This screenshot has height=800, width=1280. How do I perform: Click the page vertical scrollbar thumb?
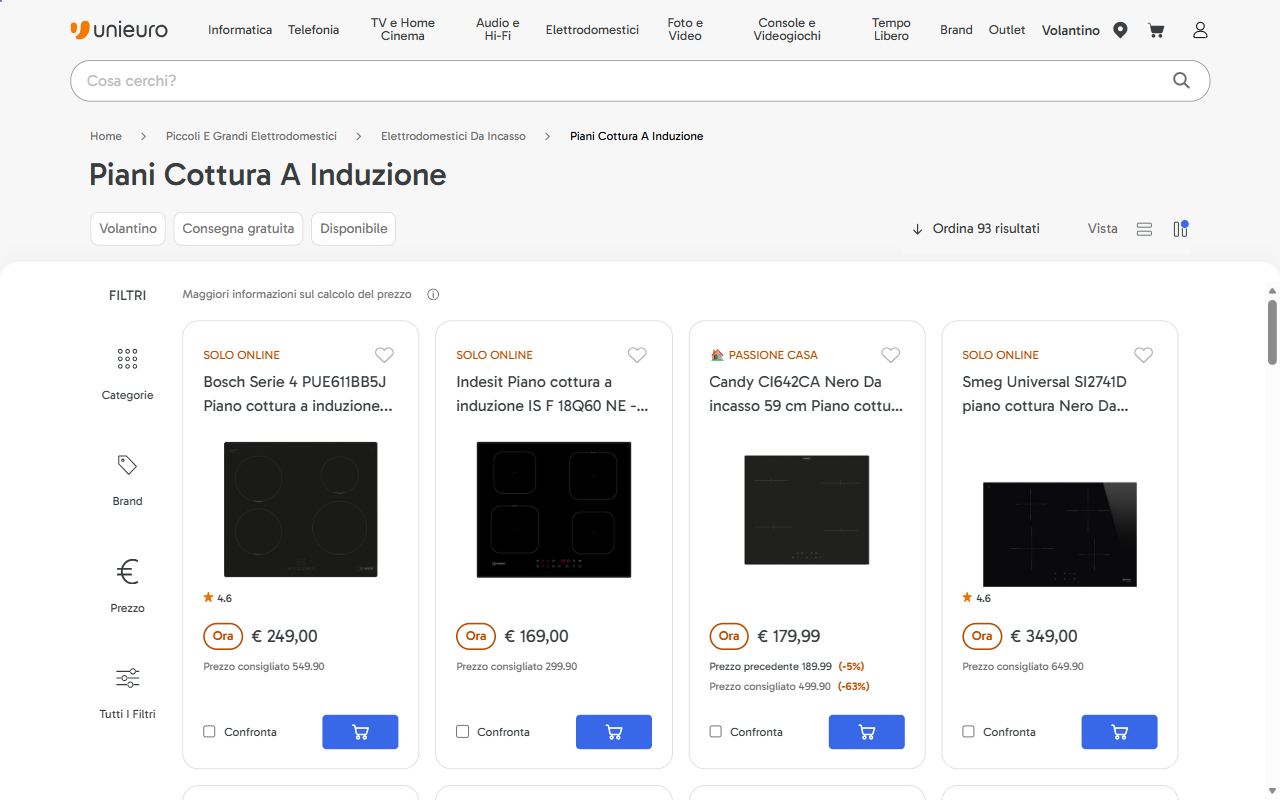click(1273, 332)
